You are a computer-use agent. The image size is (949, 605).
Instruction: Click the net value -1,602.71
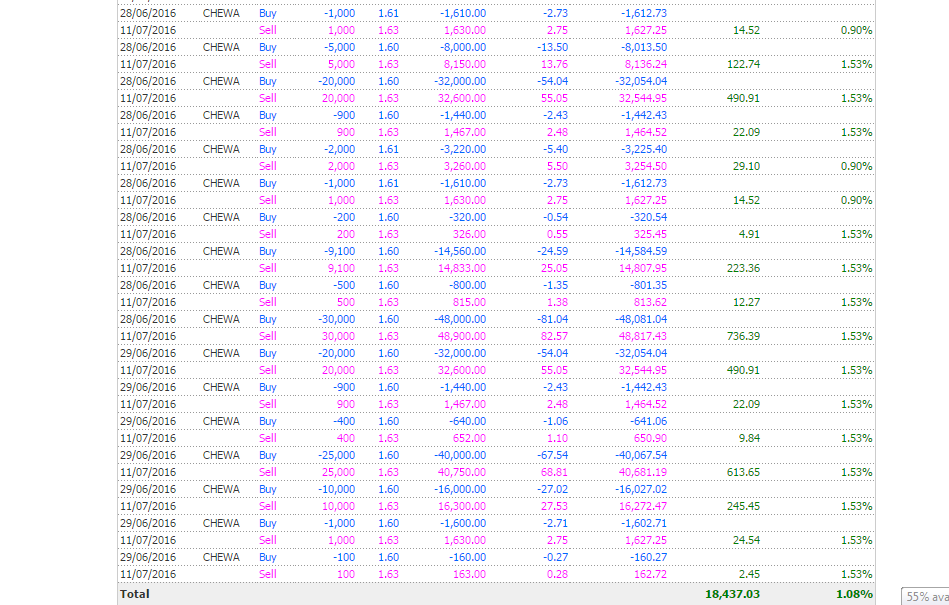643,522
